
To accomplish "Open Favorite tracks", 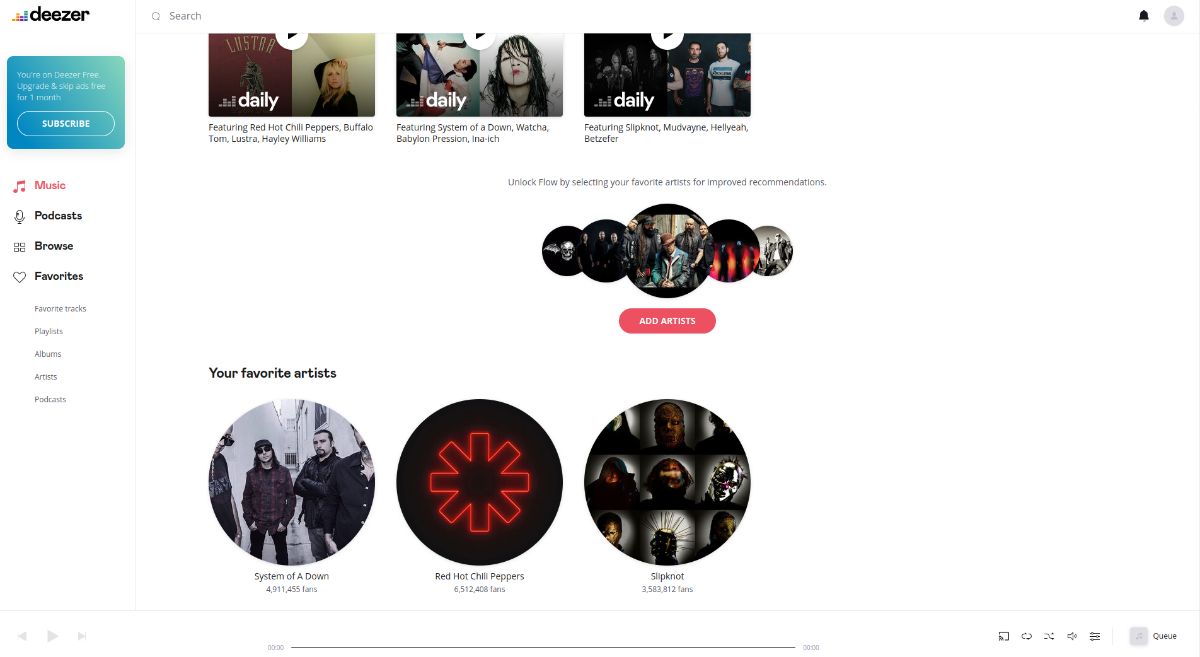I will [x=60, y=309].
